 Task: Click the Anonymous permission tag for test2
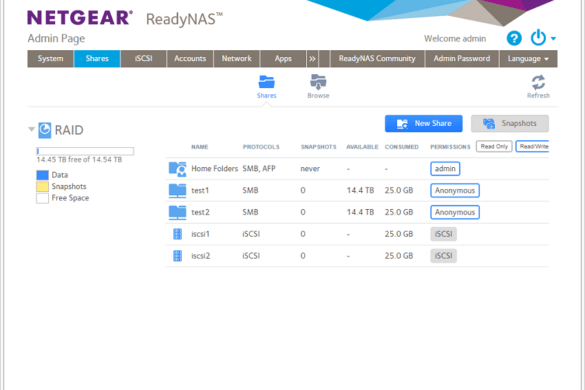455,212
